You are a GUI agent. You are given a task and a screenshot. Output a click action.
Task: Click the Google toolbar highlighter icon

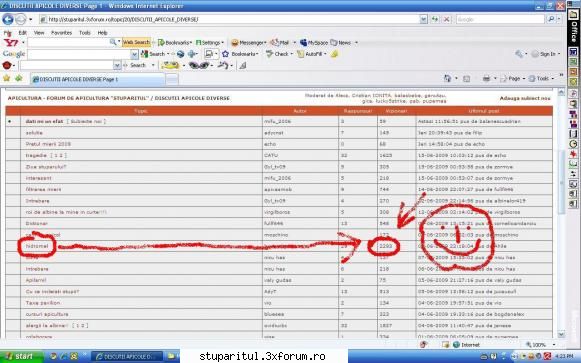tap(334, 54)
